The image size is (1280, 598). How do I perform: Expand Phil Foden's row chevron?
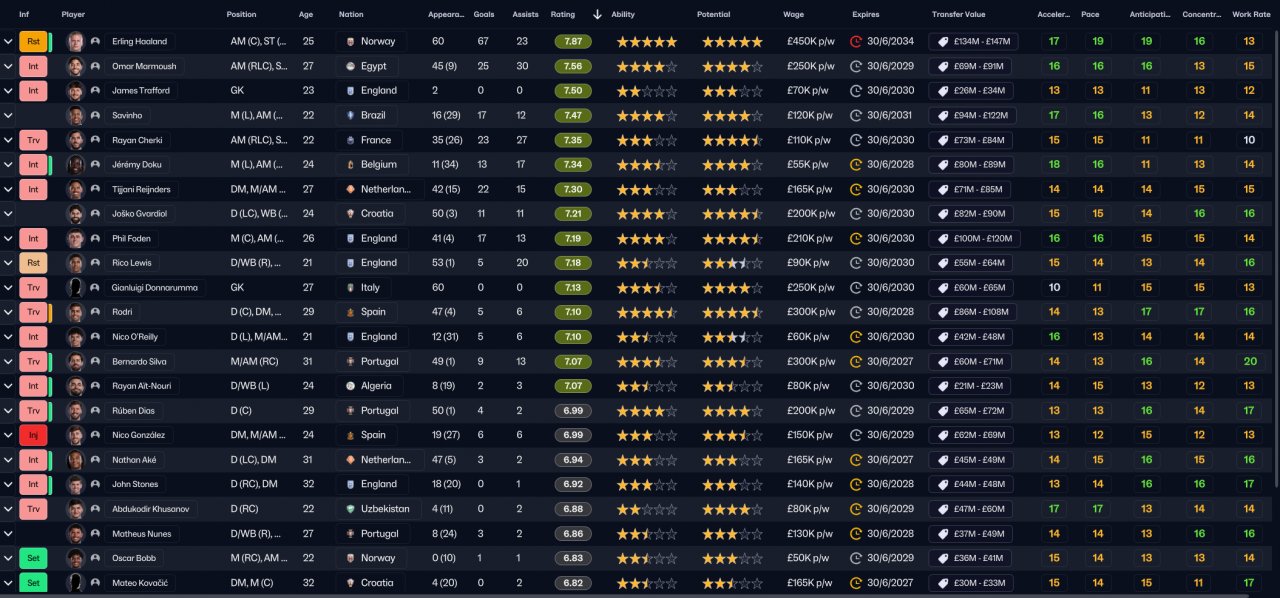[8, 238]
